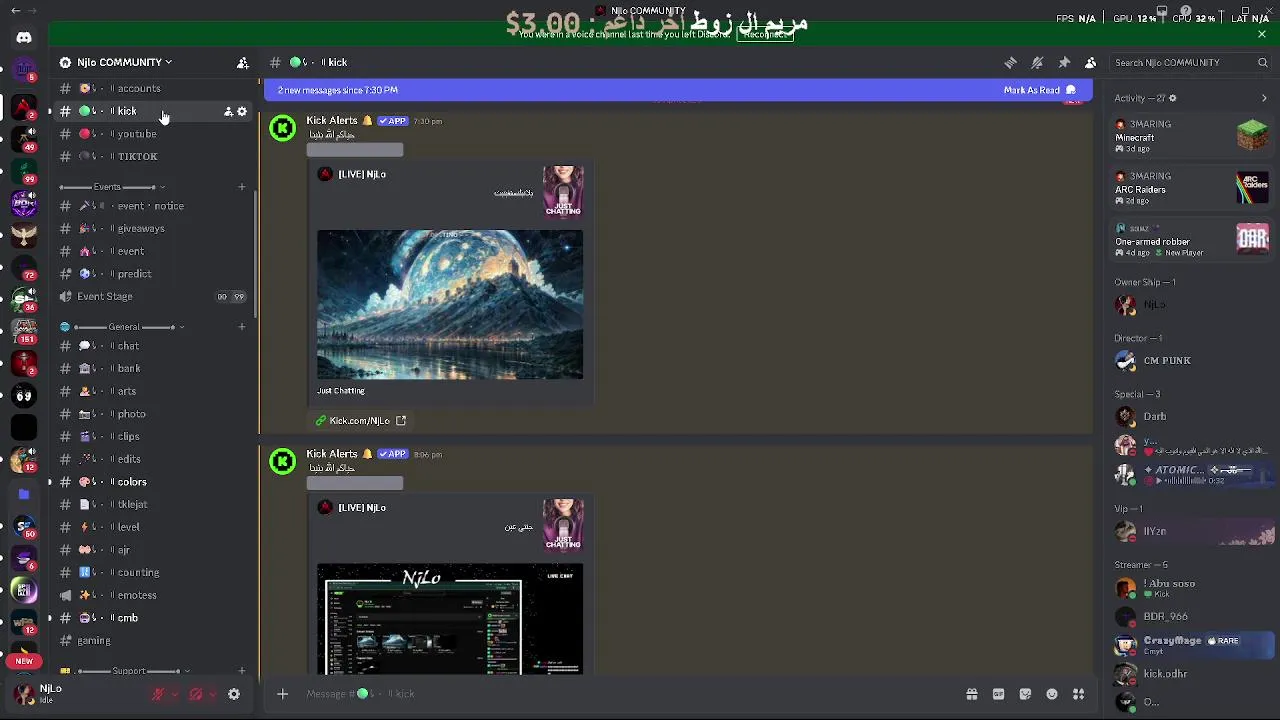The width and height of the screenshot is (1280, 720).
Task: Click the Kick Alerts bot avatar in 7:30 message
Action: point(283,129)
